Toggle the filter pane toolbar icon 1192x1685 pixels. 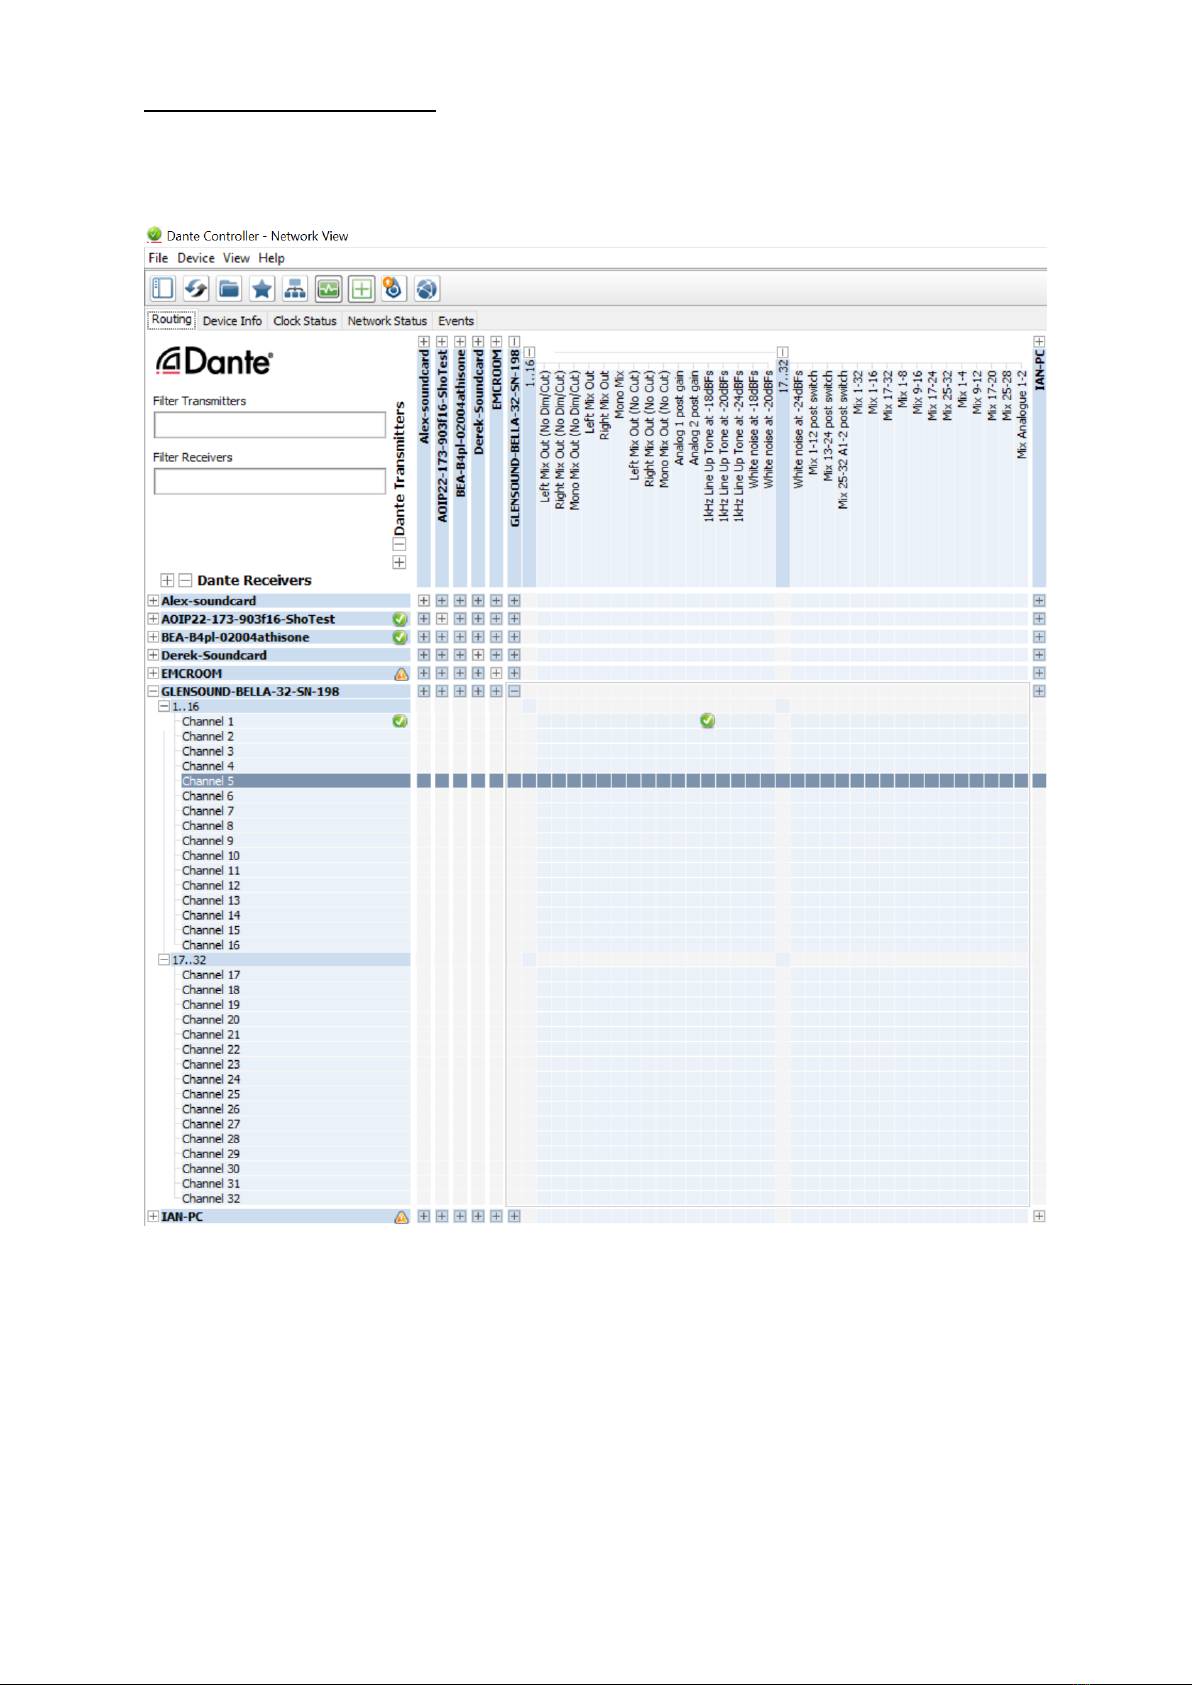[x=162, y=289]
